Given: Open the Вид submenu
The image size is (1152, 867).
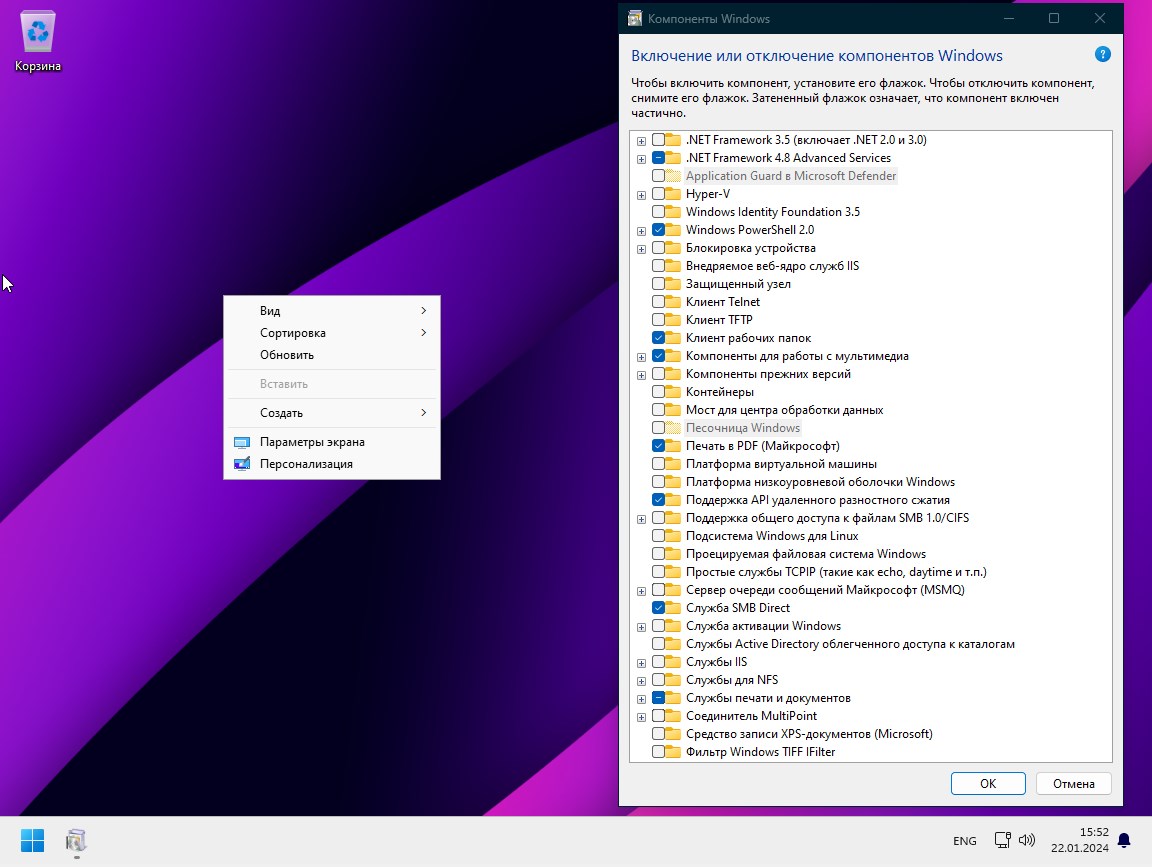Looking at the screenshot, I should 332,311.
